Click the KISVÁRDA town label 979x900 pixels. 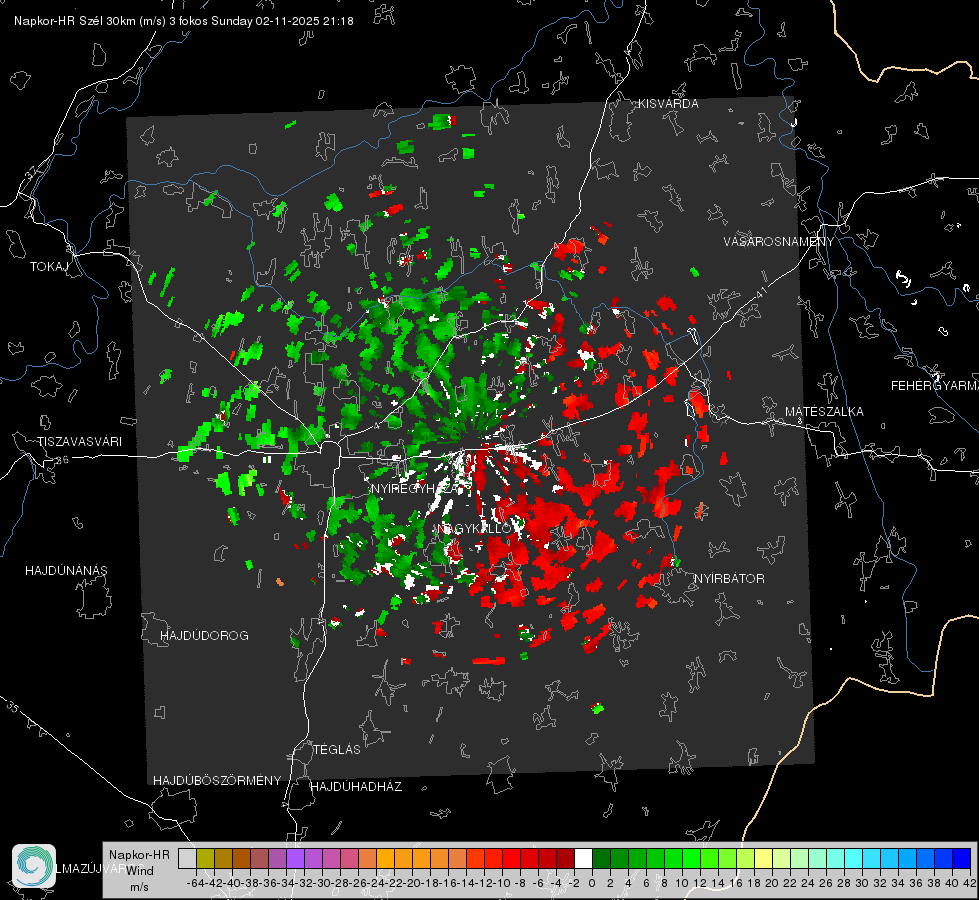click(x=668, y=104)
